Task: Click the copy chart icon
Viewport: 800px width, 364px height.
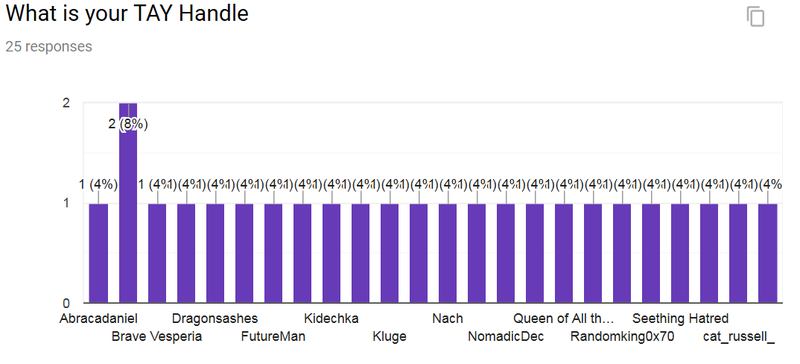Action: [x=756, y=16]
